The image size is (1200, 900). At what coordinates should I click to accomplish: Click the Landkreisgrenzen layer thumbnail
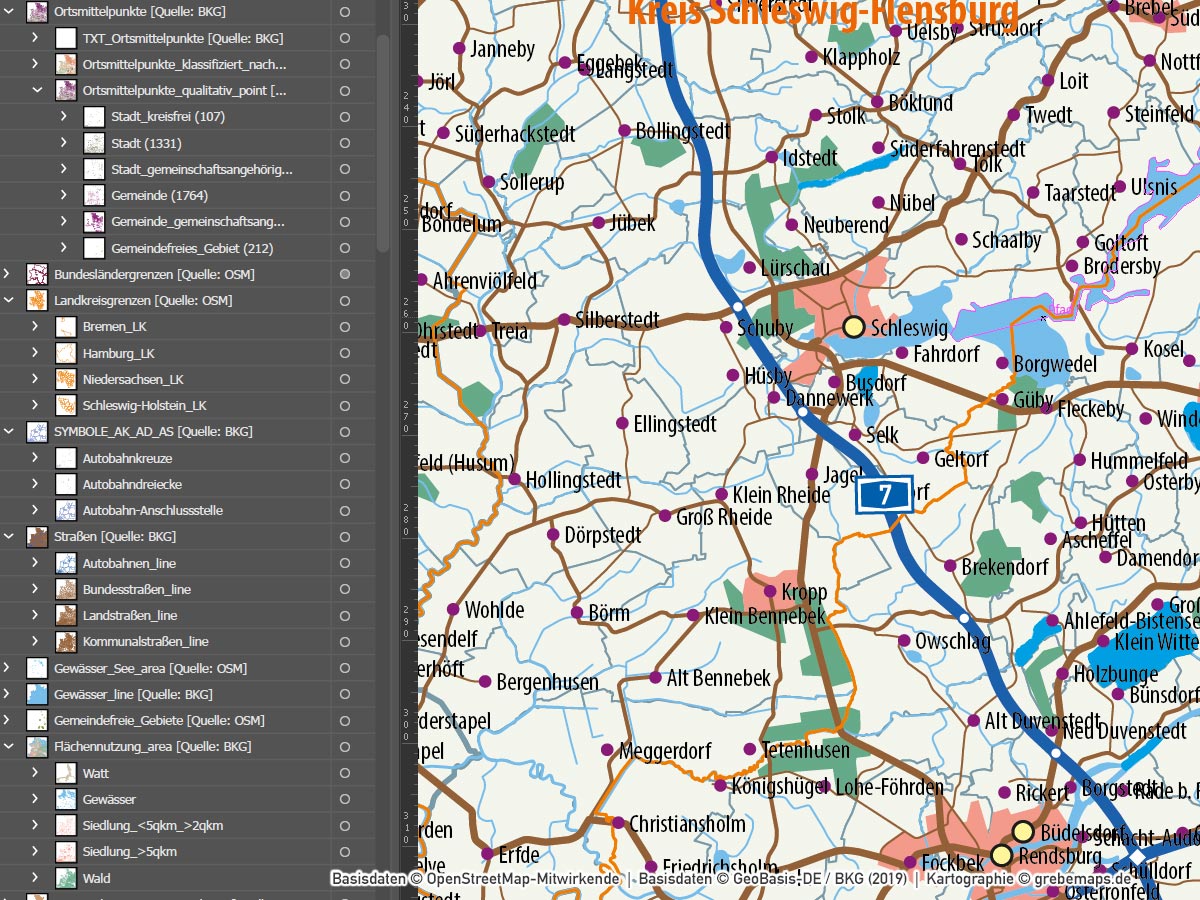tap(37, 300)
